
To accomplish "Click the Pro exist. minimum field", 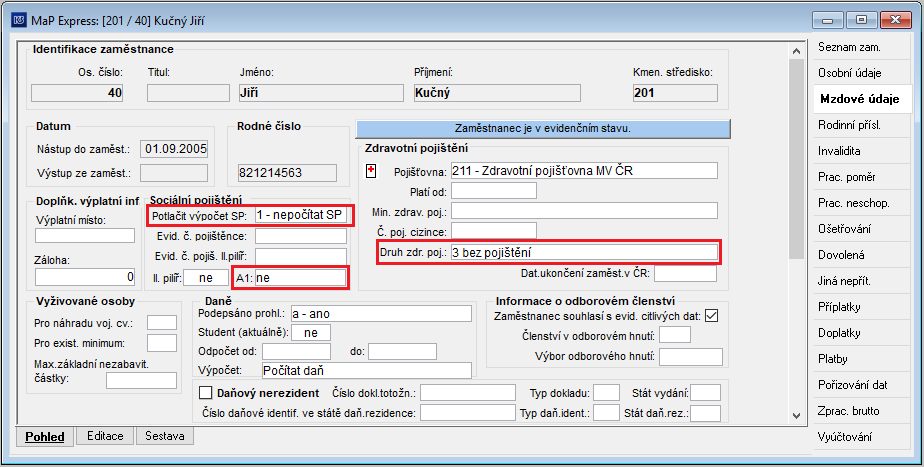I will (x=162, y=343).
